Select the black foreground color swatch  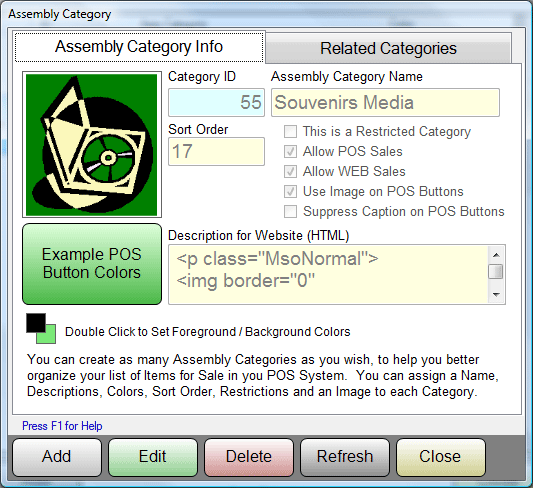pos(36,323)
